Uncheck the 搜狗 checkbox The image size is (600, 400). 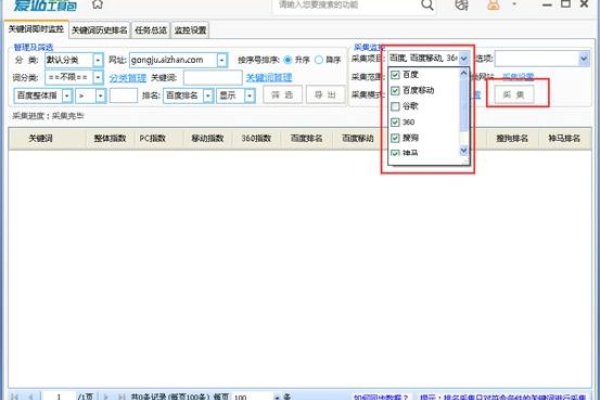pyautogui.click(x=395, y=138)
